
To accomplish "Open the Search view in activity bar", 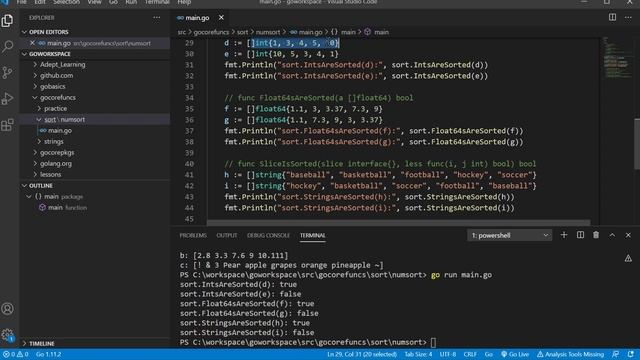I will tap(7, 46).
